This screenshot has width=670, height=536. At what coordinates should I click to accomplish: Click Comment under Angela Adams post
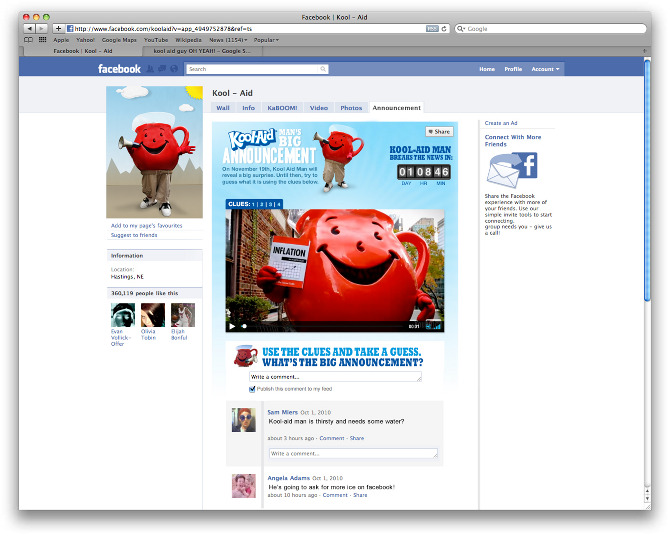pyautogui.click(x=335, y=495)
